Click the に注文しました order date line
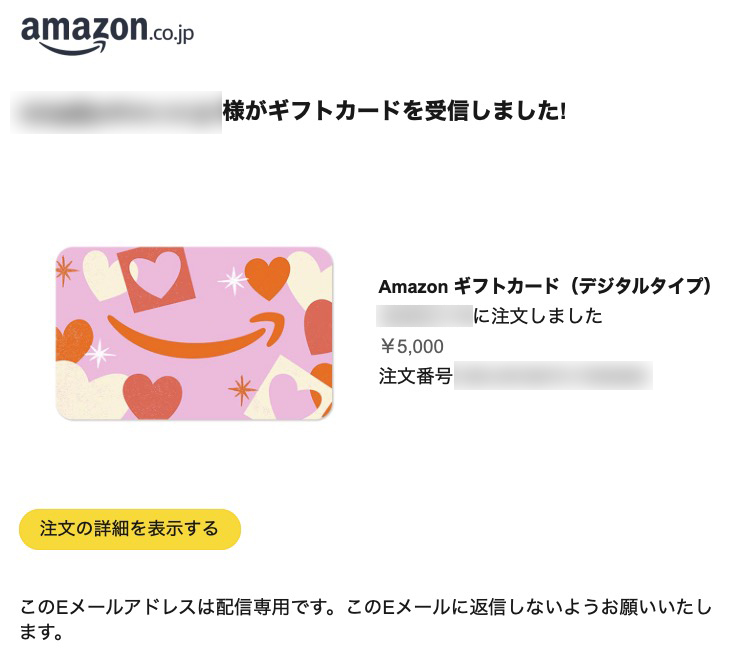 (537, 317)
